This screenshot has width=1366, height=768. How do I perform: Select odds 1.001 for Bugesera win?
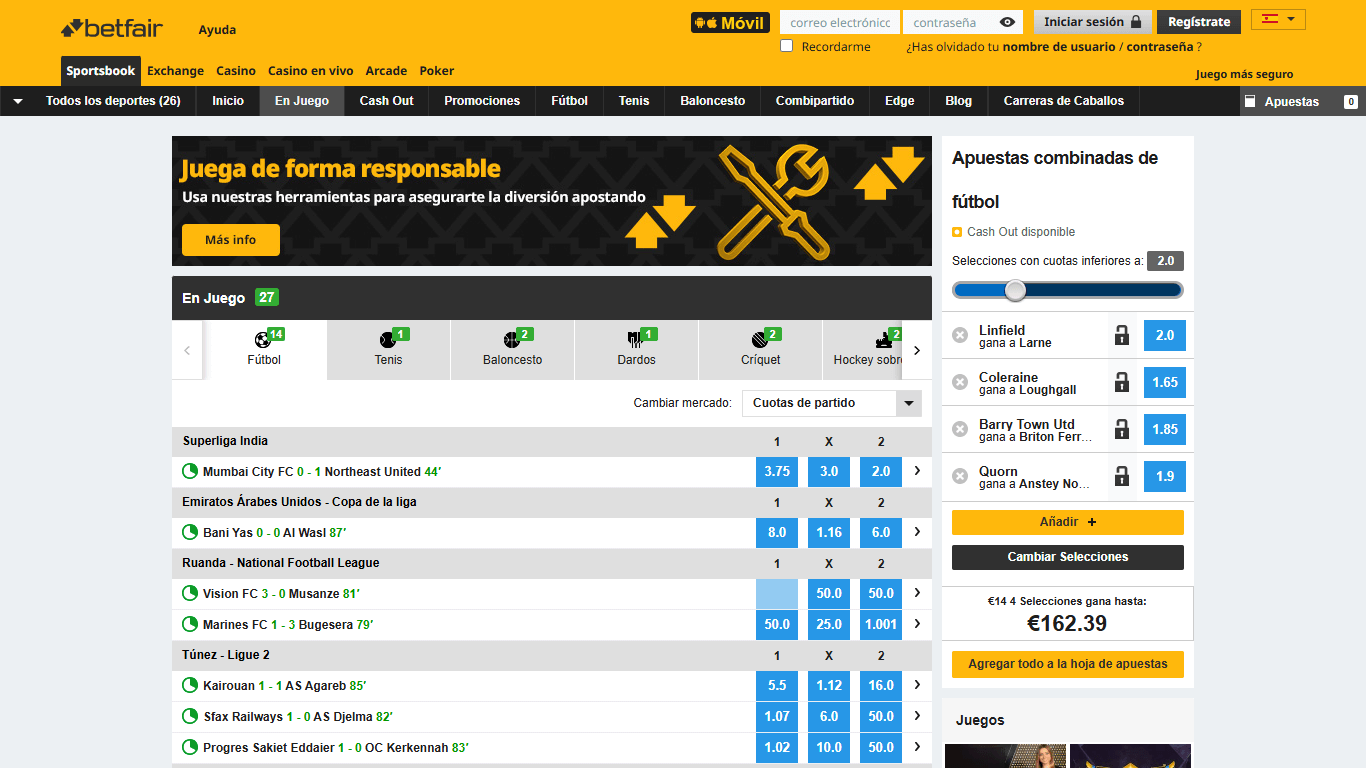[x=881, y=625]
